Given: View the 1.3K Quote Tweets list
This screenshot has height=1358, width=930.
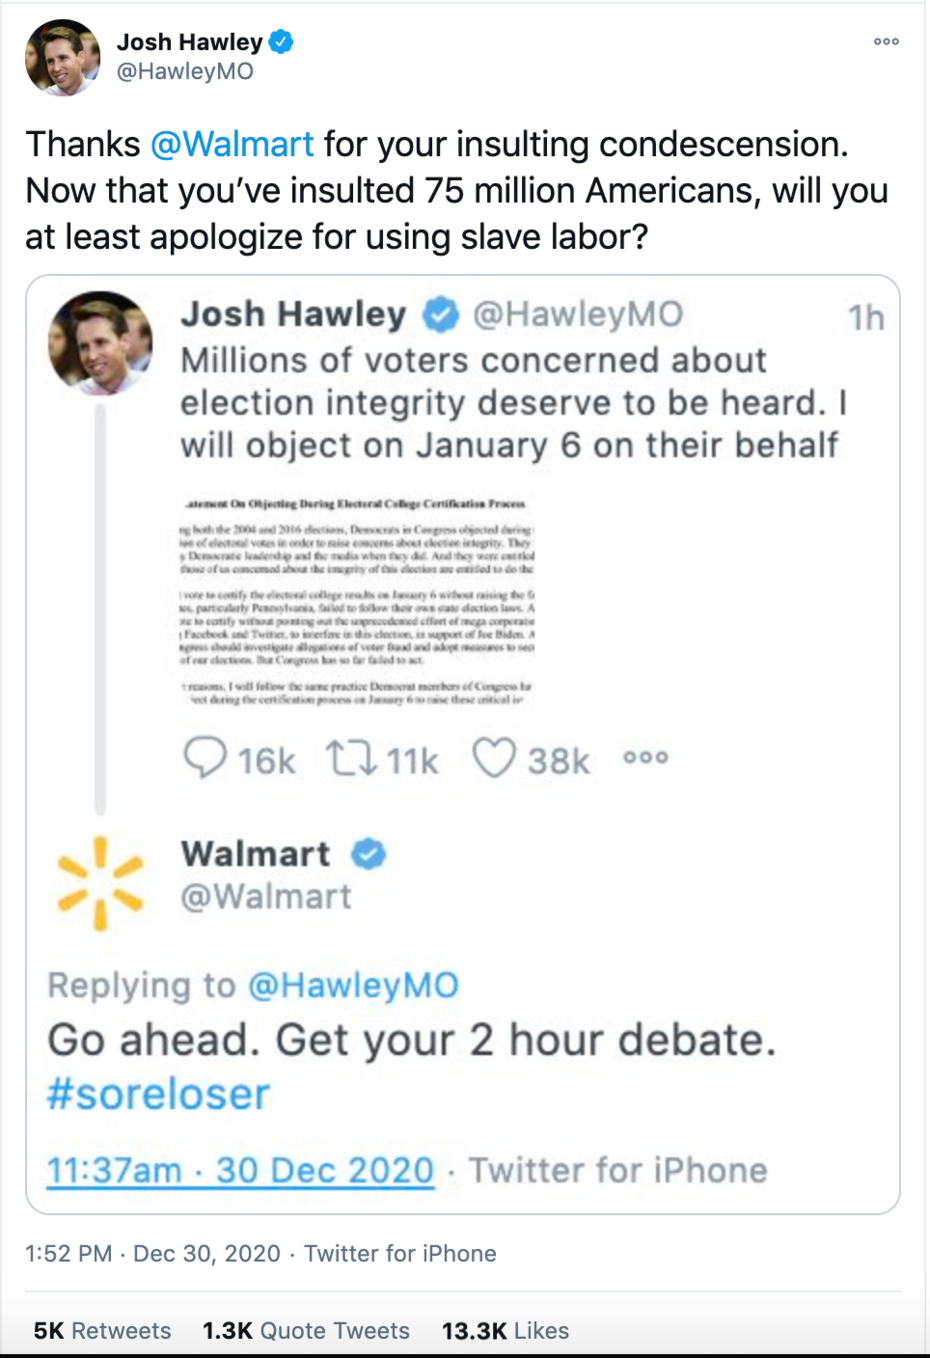Looking at the screenshot, I should tap(306, 1330).
